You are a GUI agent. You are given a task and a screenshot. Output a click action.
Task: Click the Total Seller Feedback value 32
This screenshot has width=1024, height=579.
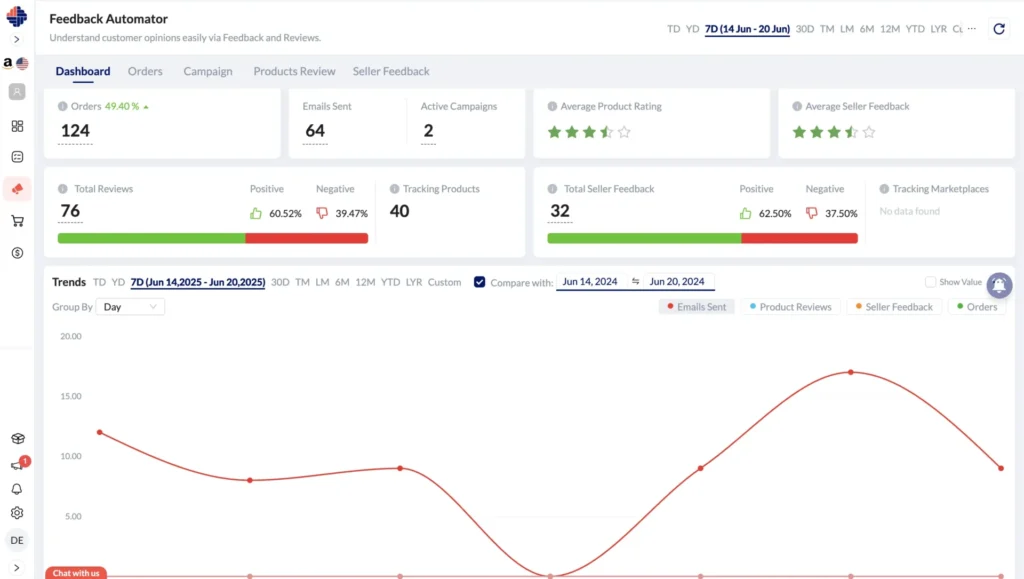coord(560,211)
